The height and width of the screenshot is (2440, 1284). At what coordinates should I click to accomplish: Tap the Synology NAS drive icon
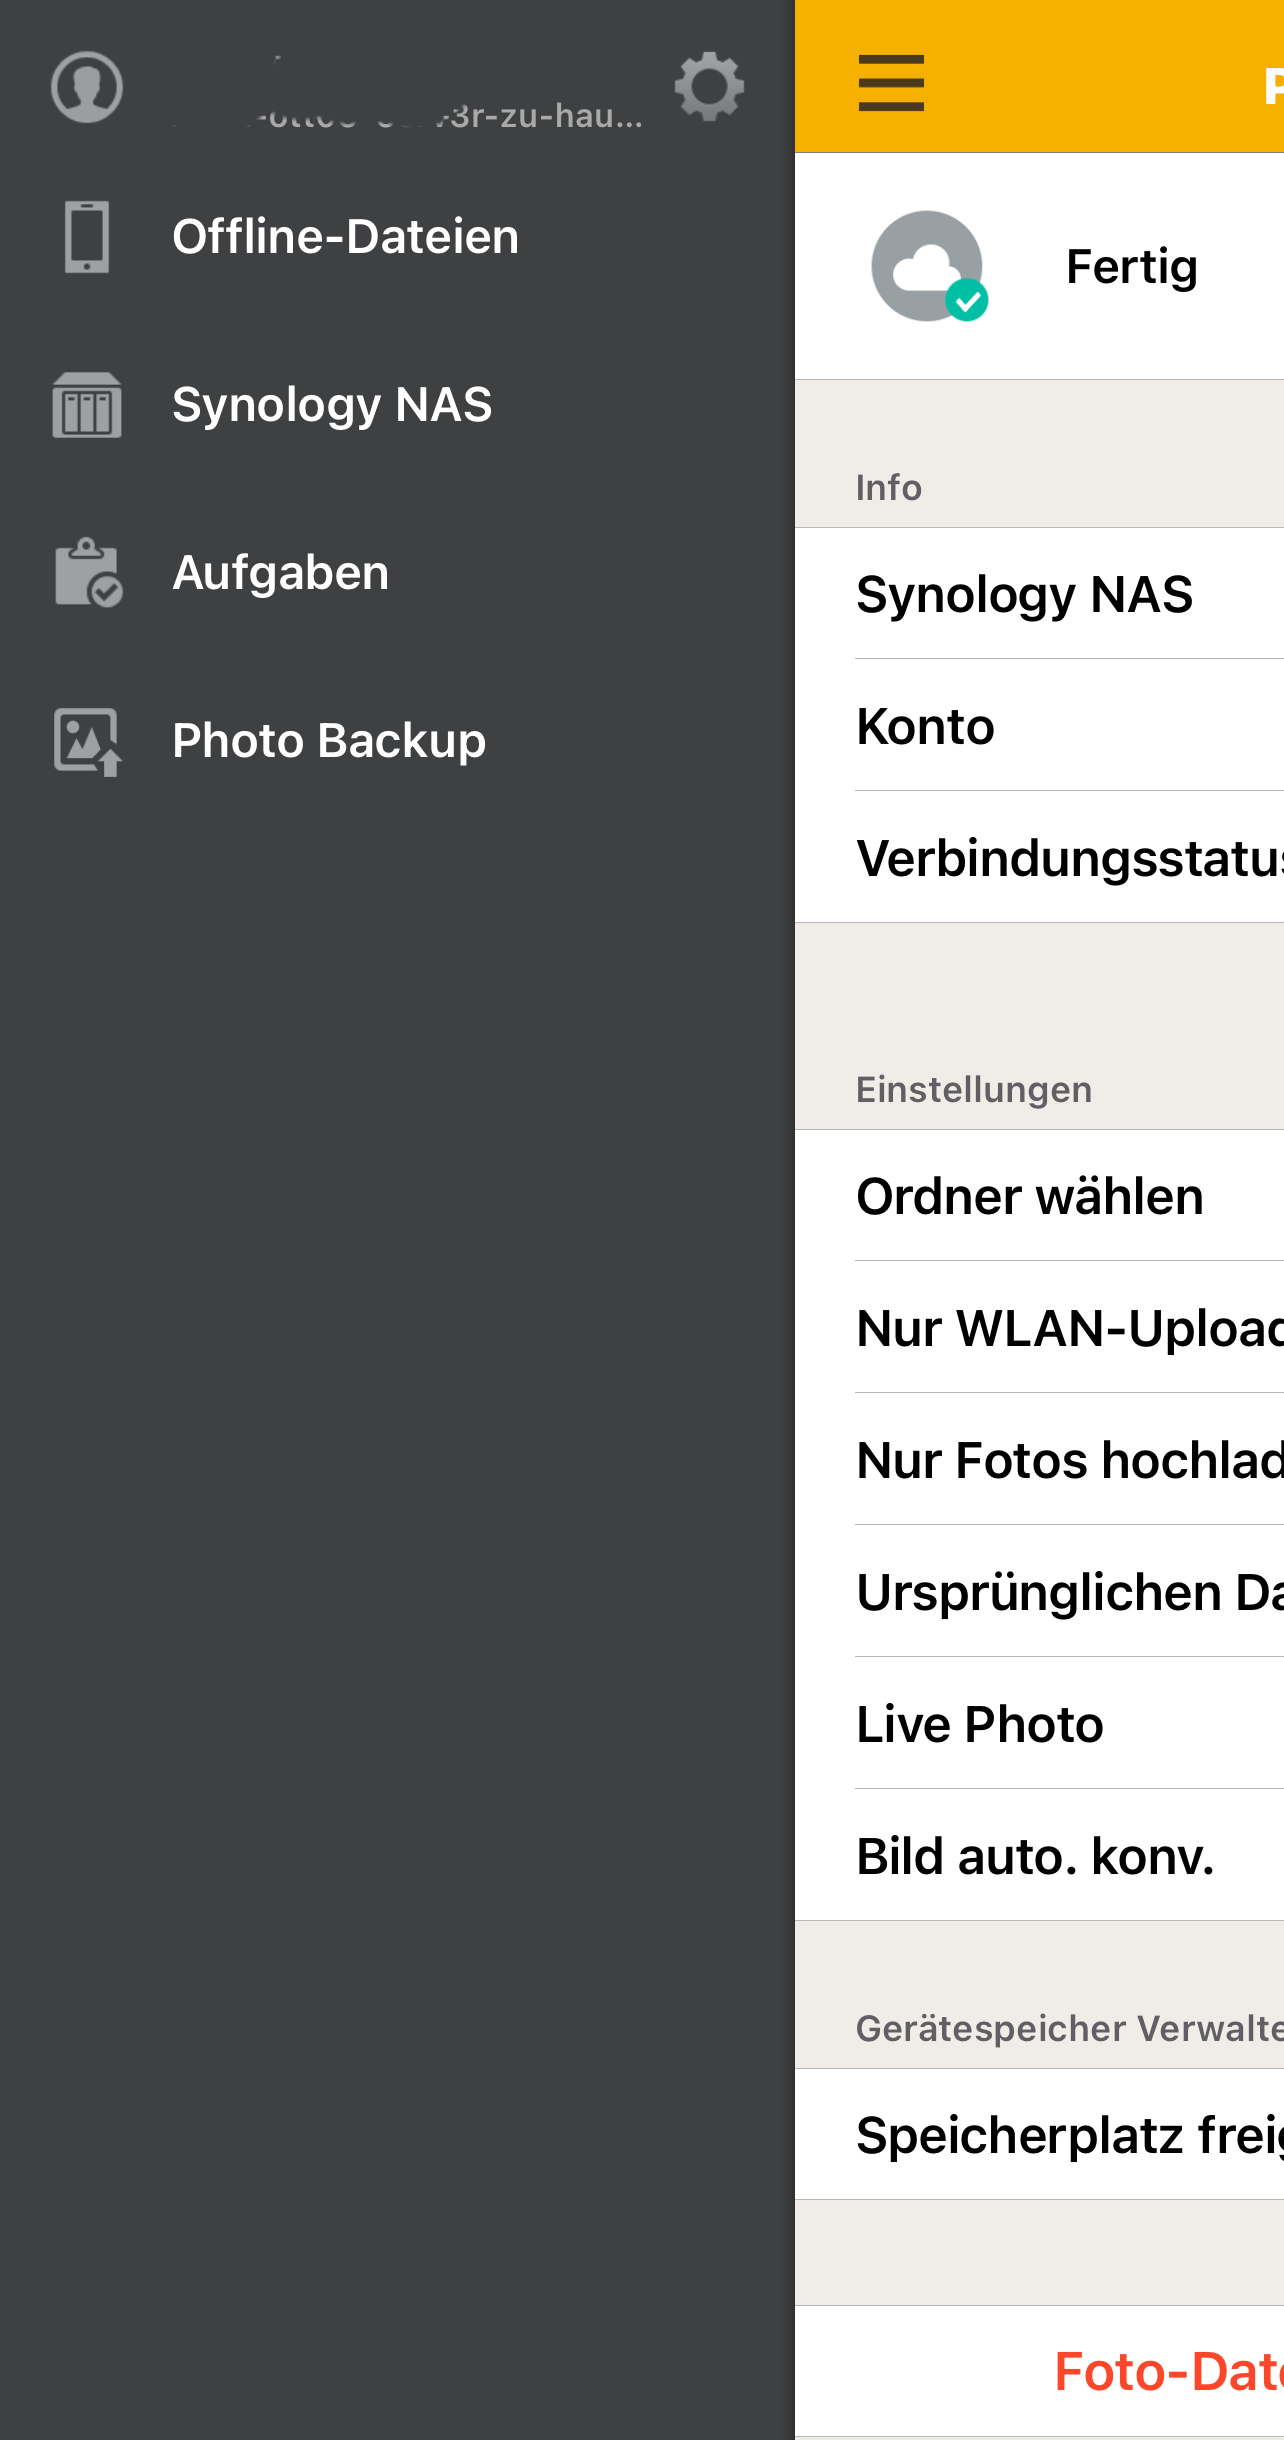(87, 405)
